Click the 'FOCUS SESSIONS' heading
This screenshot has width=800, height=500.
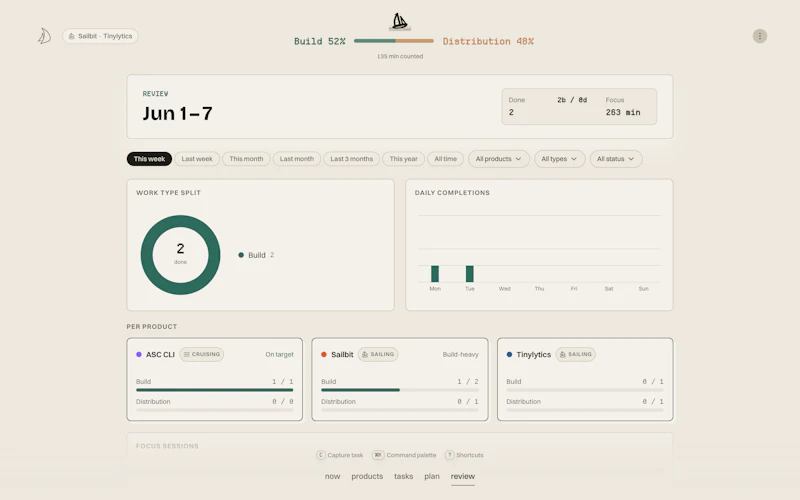coord(167,446)
